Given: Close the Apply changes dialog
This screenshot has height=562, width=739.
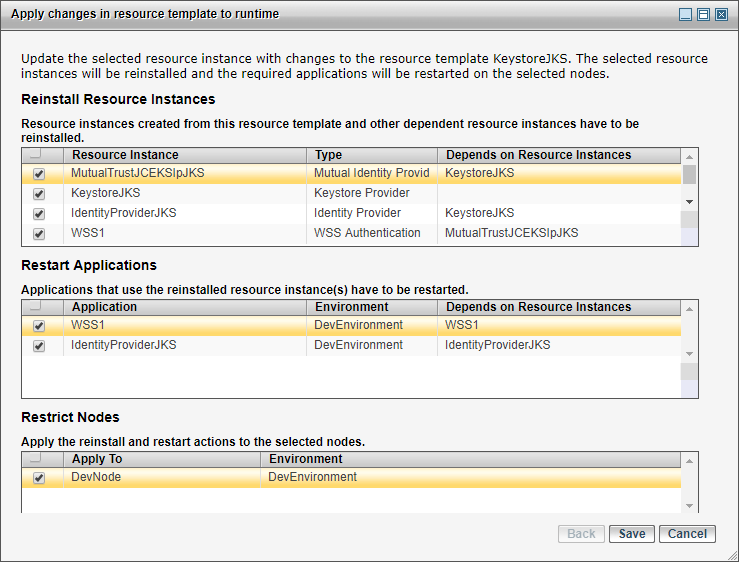Looking at the screenshot, I should (721, 15).
